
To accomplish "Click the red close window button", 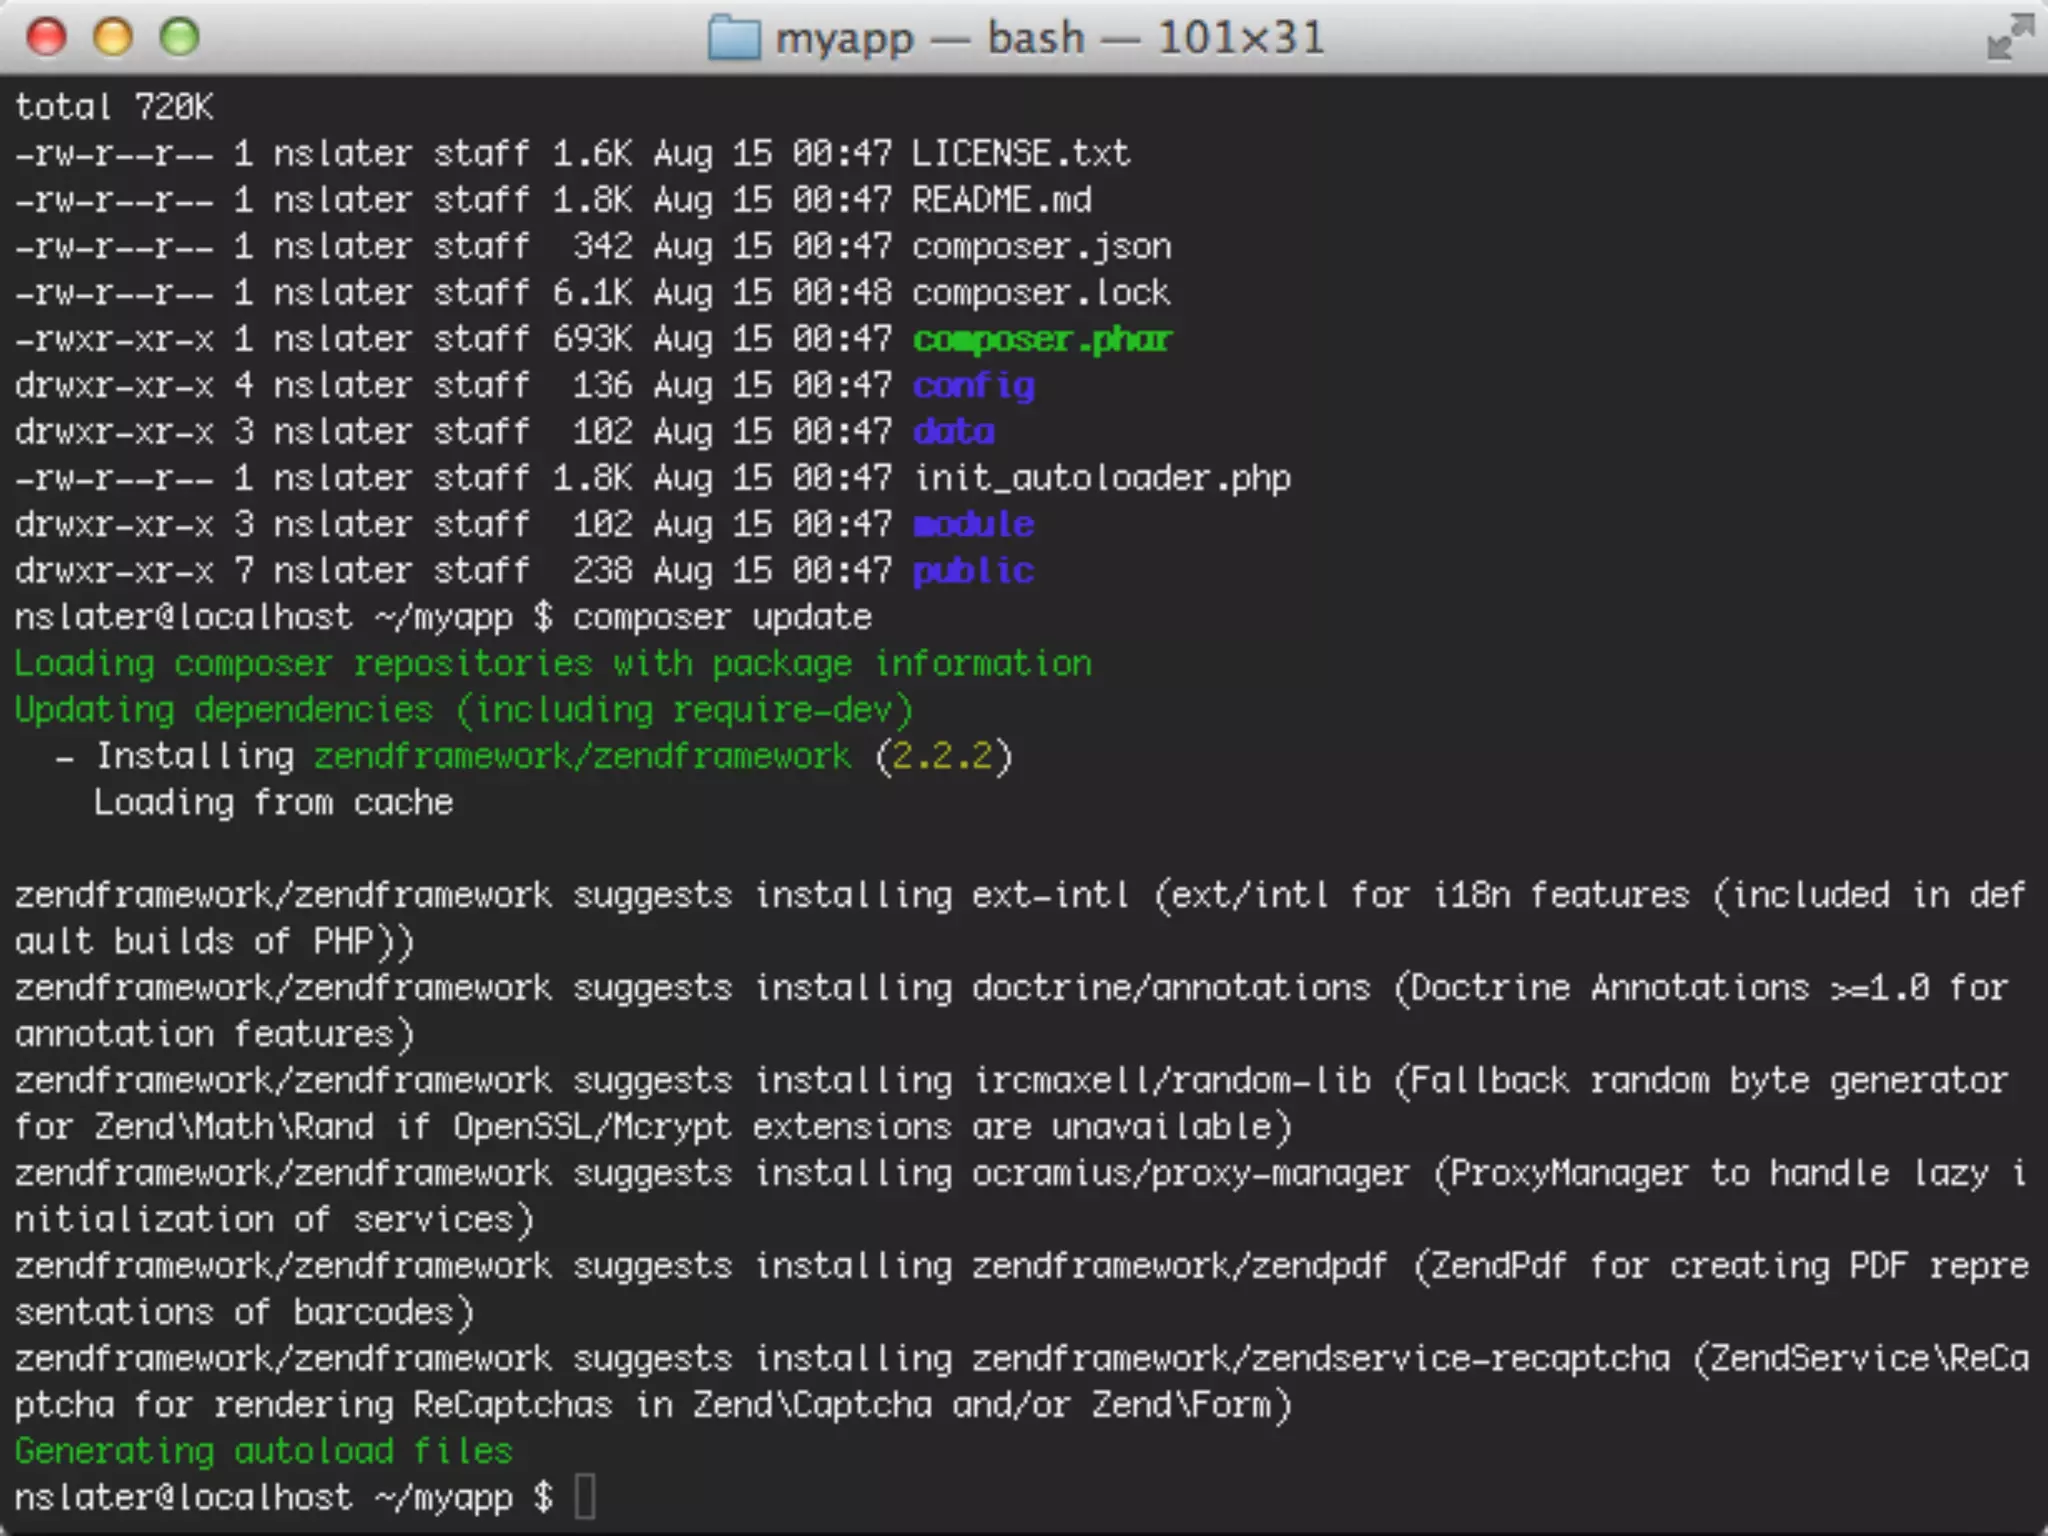I will click(46, 38).
